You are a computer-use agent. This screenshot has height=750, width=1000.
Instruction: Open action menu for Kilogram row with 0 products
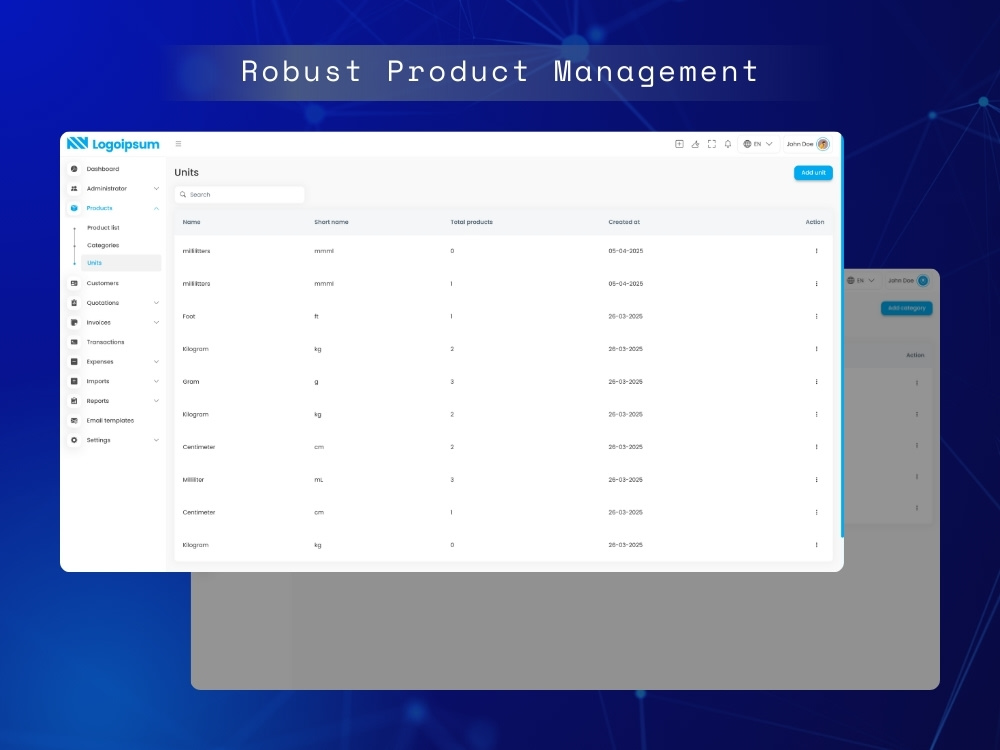pyautogui.click(x=816, y=545)
